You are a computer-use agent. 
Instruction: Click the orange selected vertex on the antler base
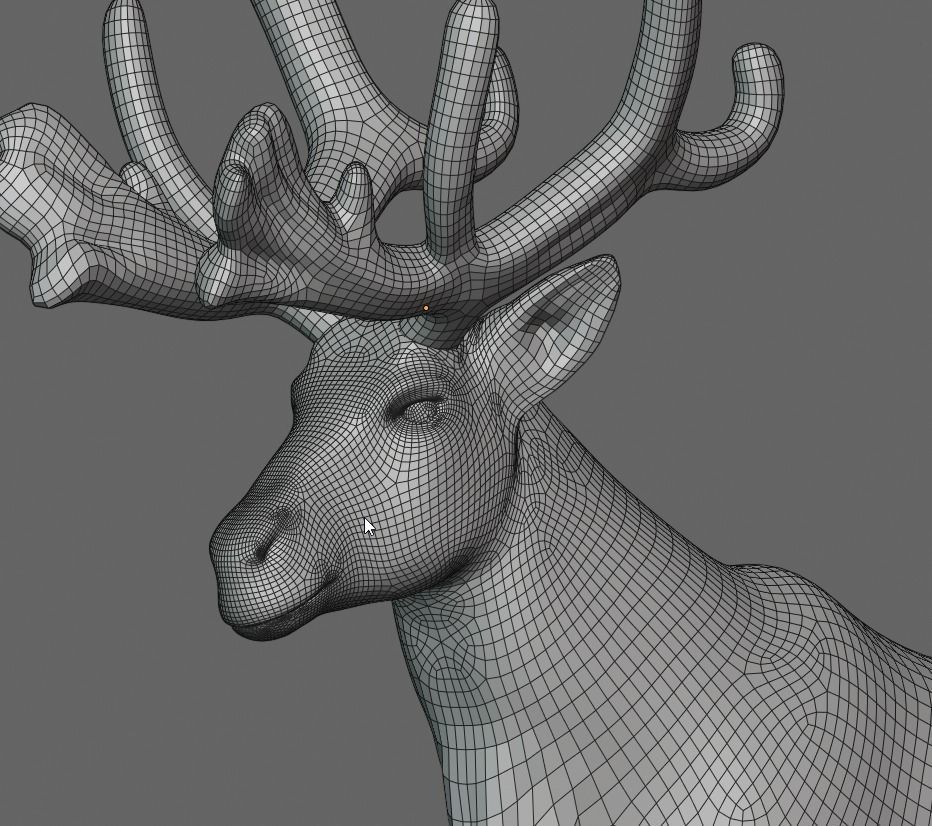pos(426,308)
